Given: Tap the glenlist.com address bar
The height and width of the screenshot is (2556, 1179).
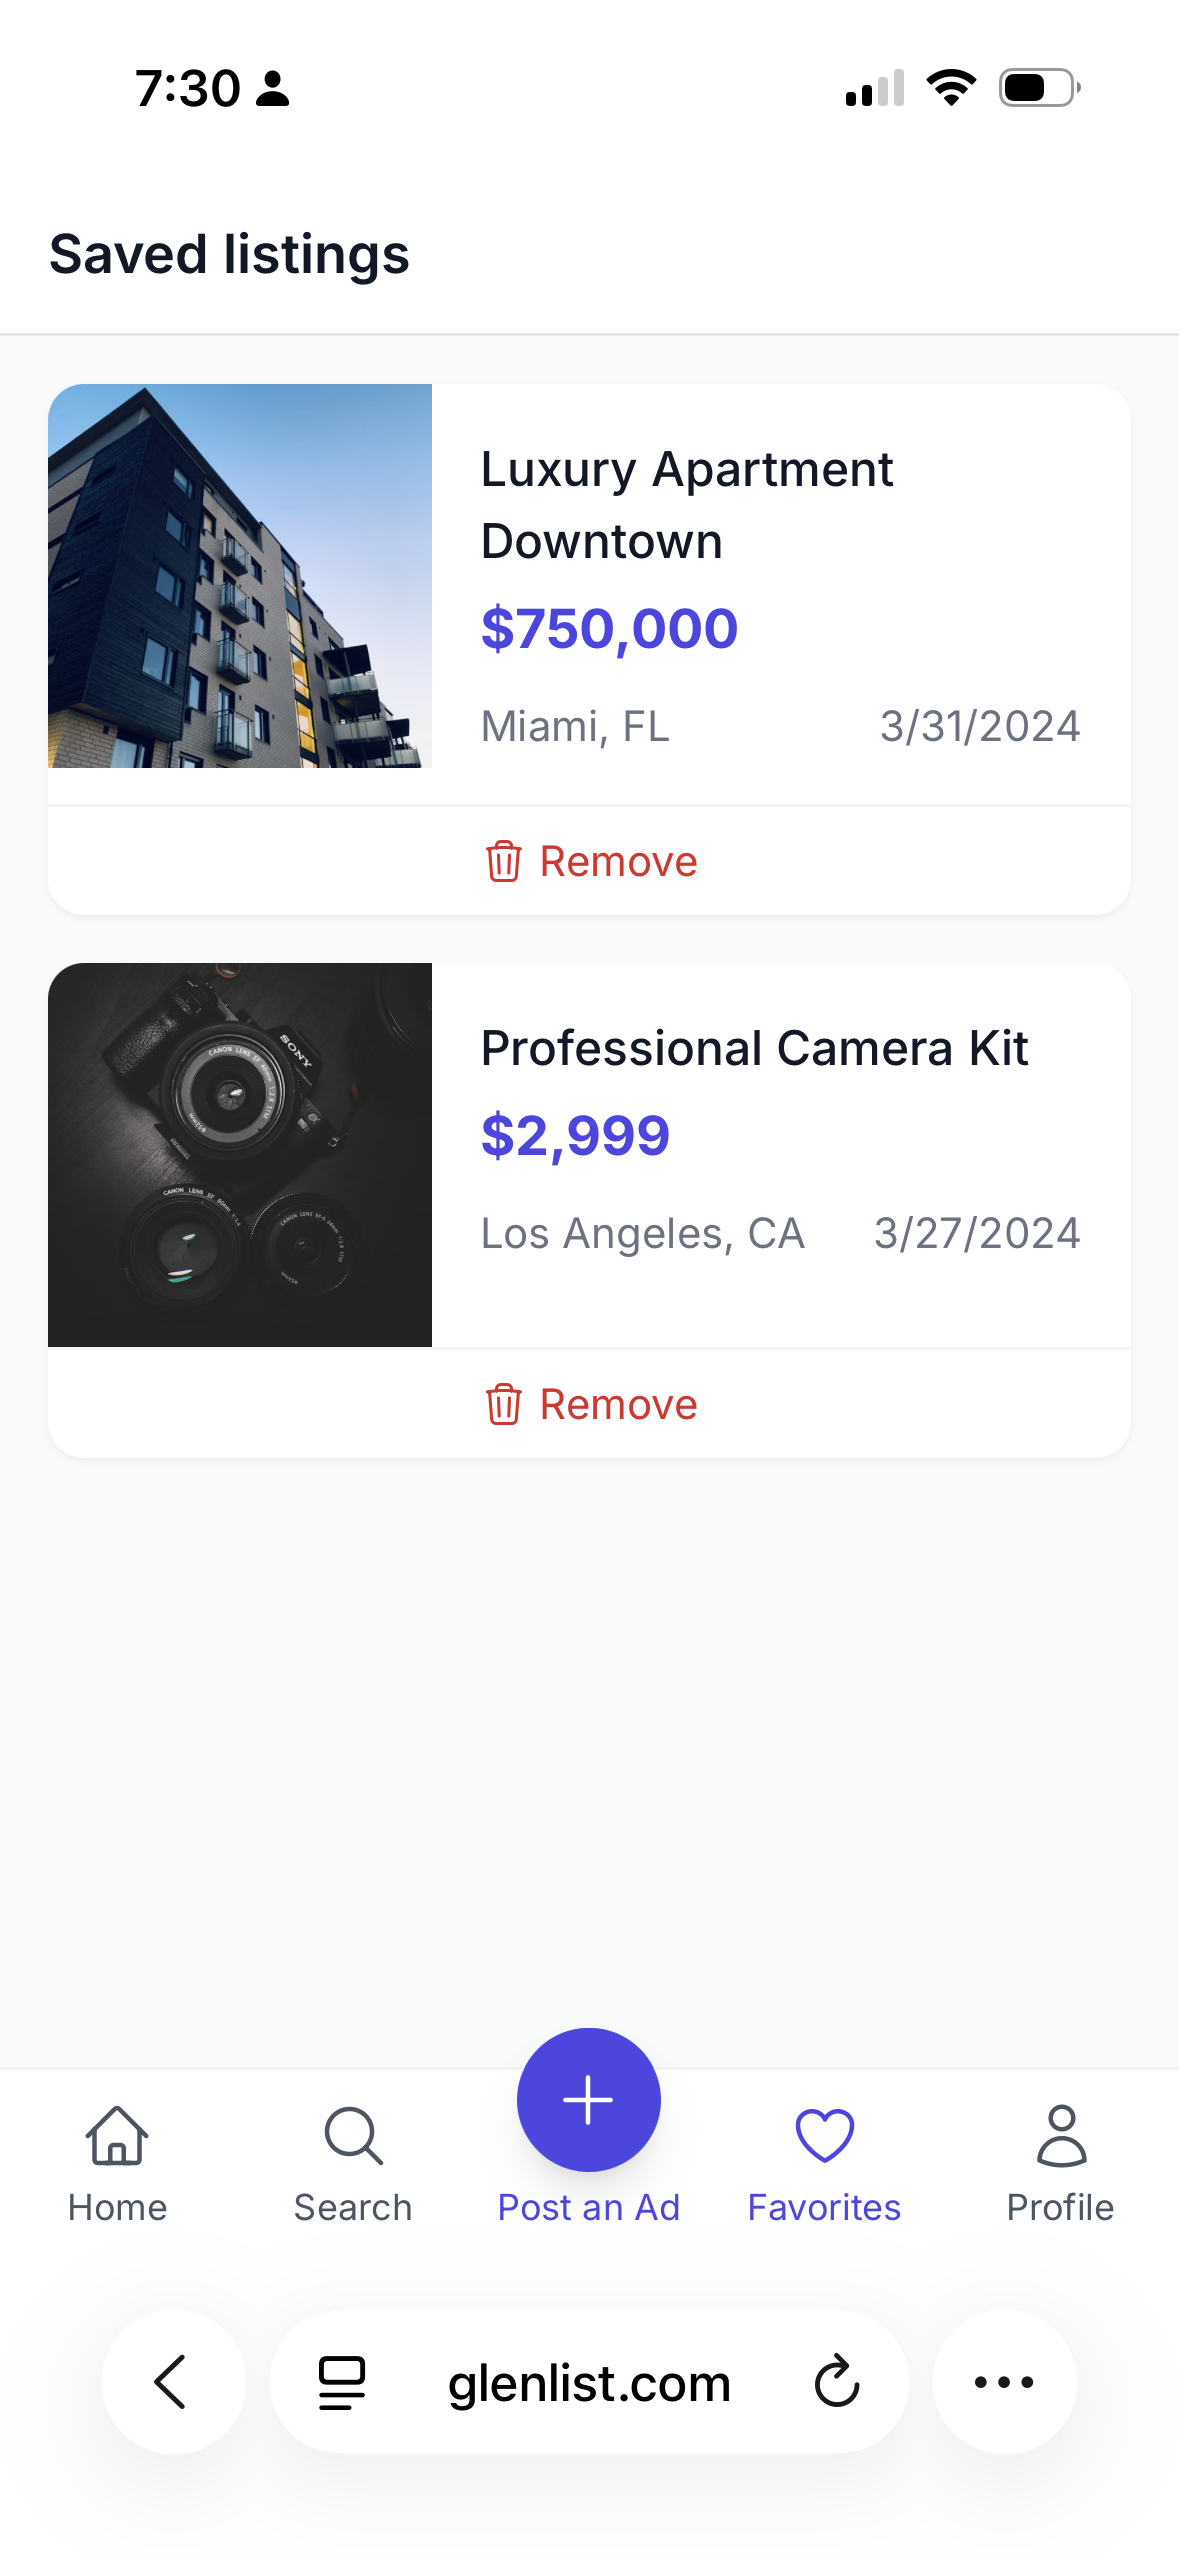Looking at the screenshot, I should coord(589,2383).
